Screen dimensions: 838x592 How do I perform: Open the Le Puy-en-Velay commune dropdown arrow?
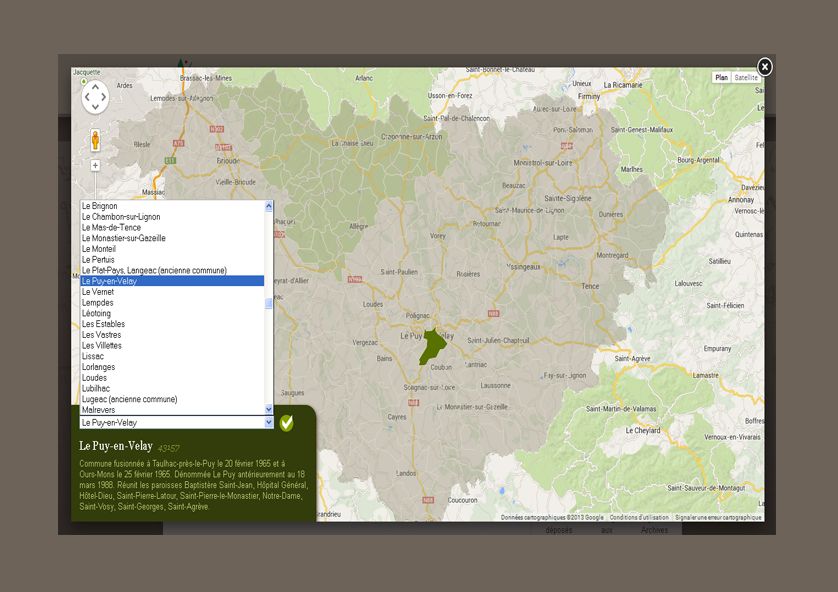[268, 423]
